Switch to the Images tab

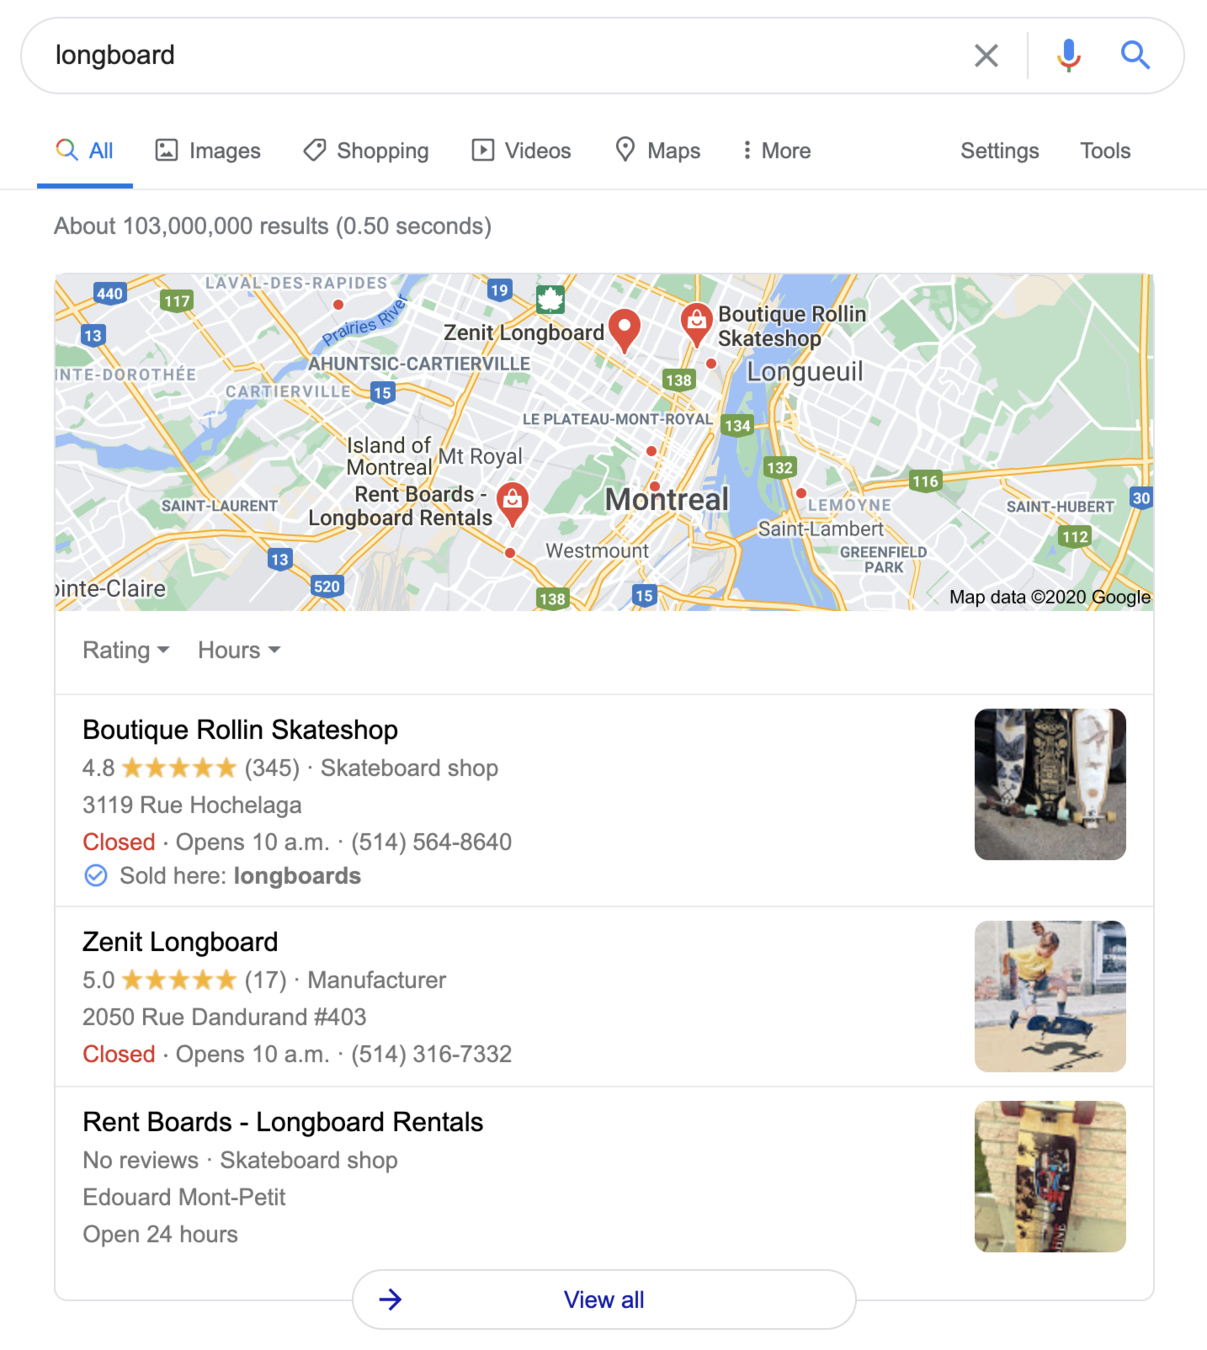pos(208,151)
